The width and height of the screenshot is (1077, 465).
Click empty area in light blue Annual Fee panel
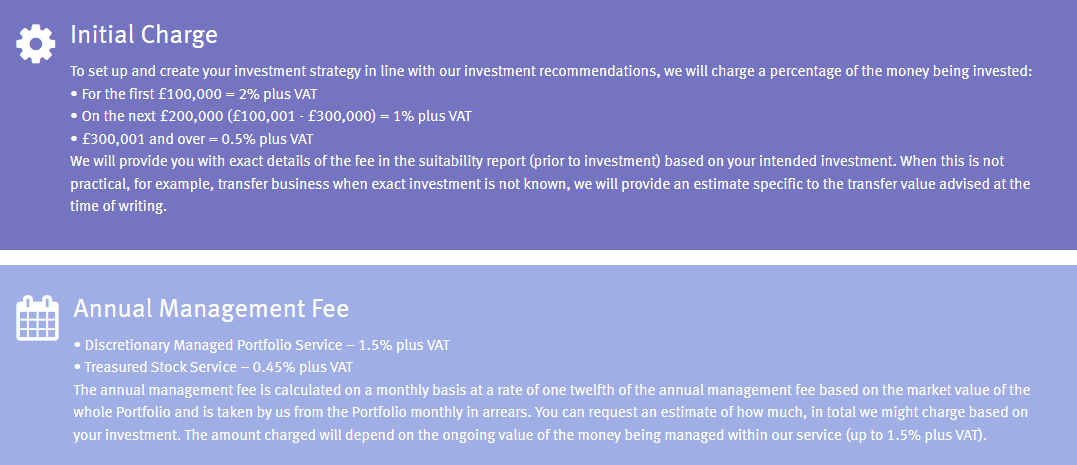[x=756, y=316]
